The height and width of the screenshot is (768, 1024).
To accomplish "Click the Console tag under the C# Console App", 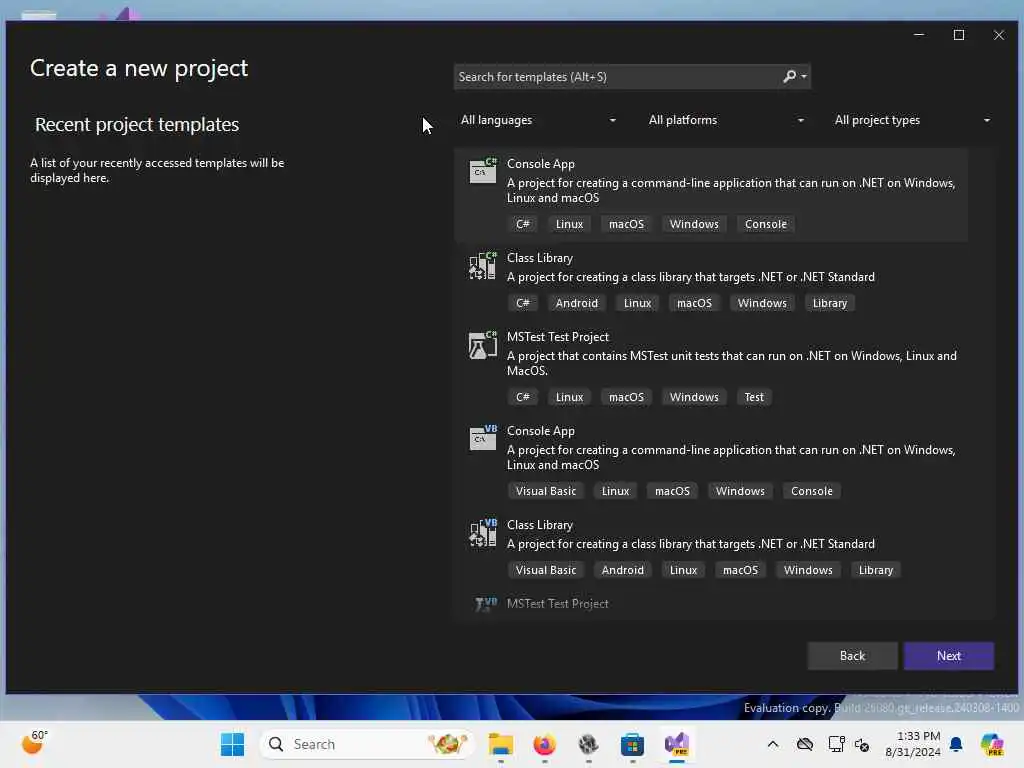I will point(765,224).
